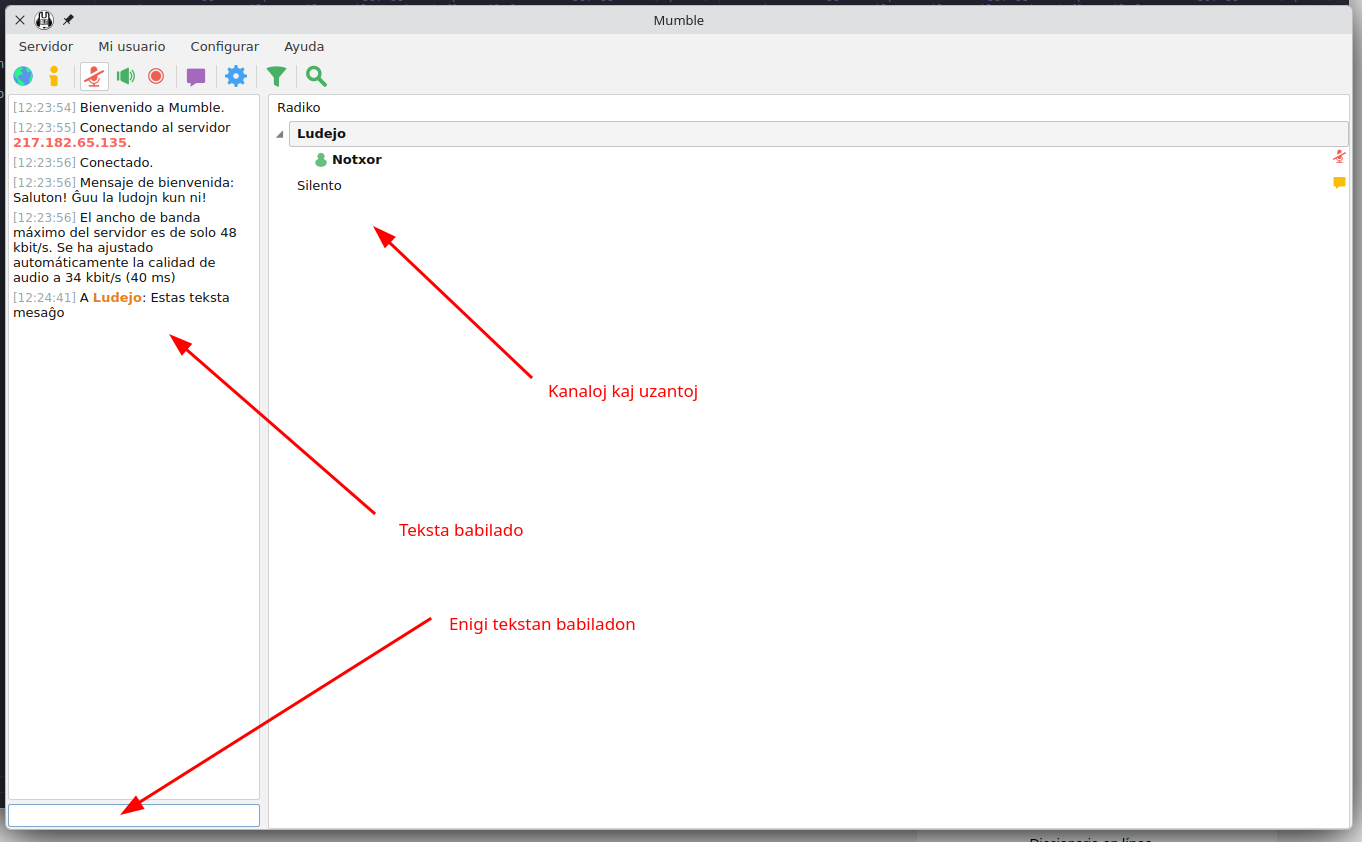Collapse the Ludejo channel tree arrow

coord(280,134)
